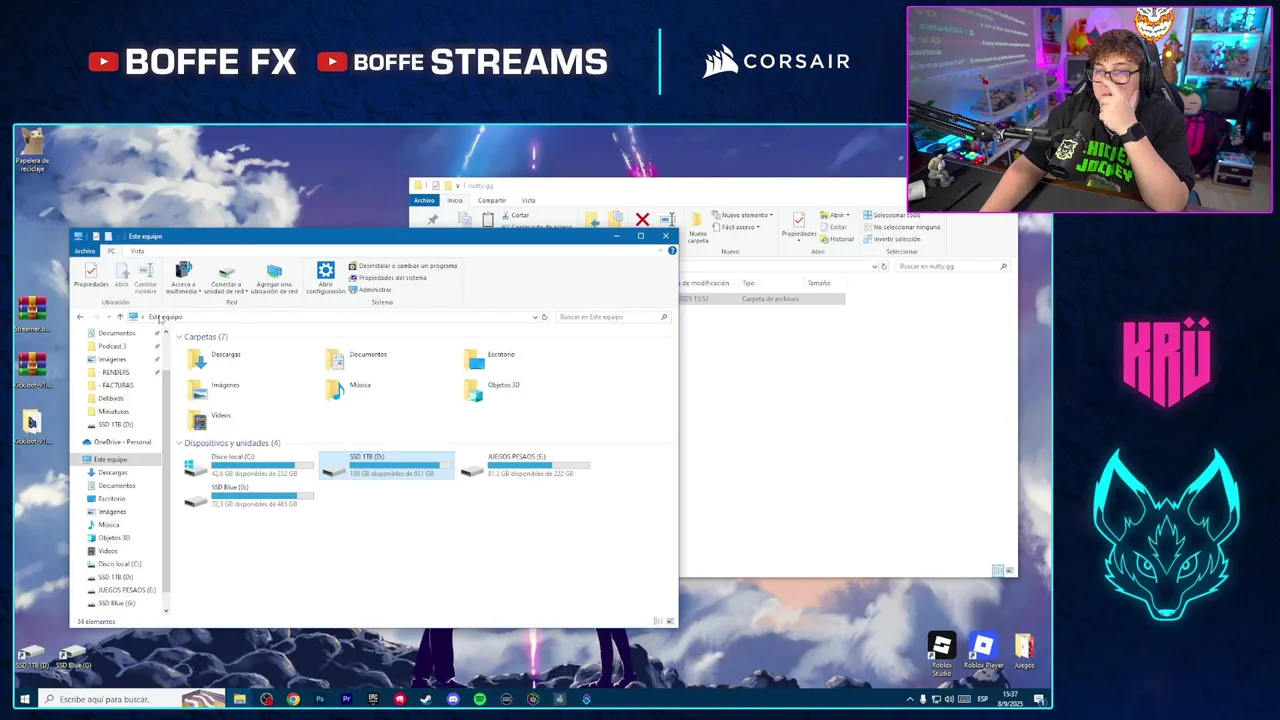
Task: Click up-one-level arrow in Este equipo
Action: [x=119, y=317]
